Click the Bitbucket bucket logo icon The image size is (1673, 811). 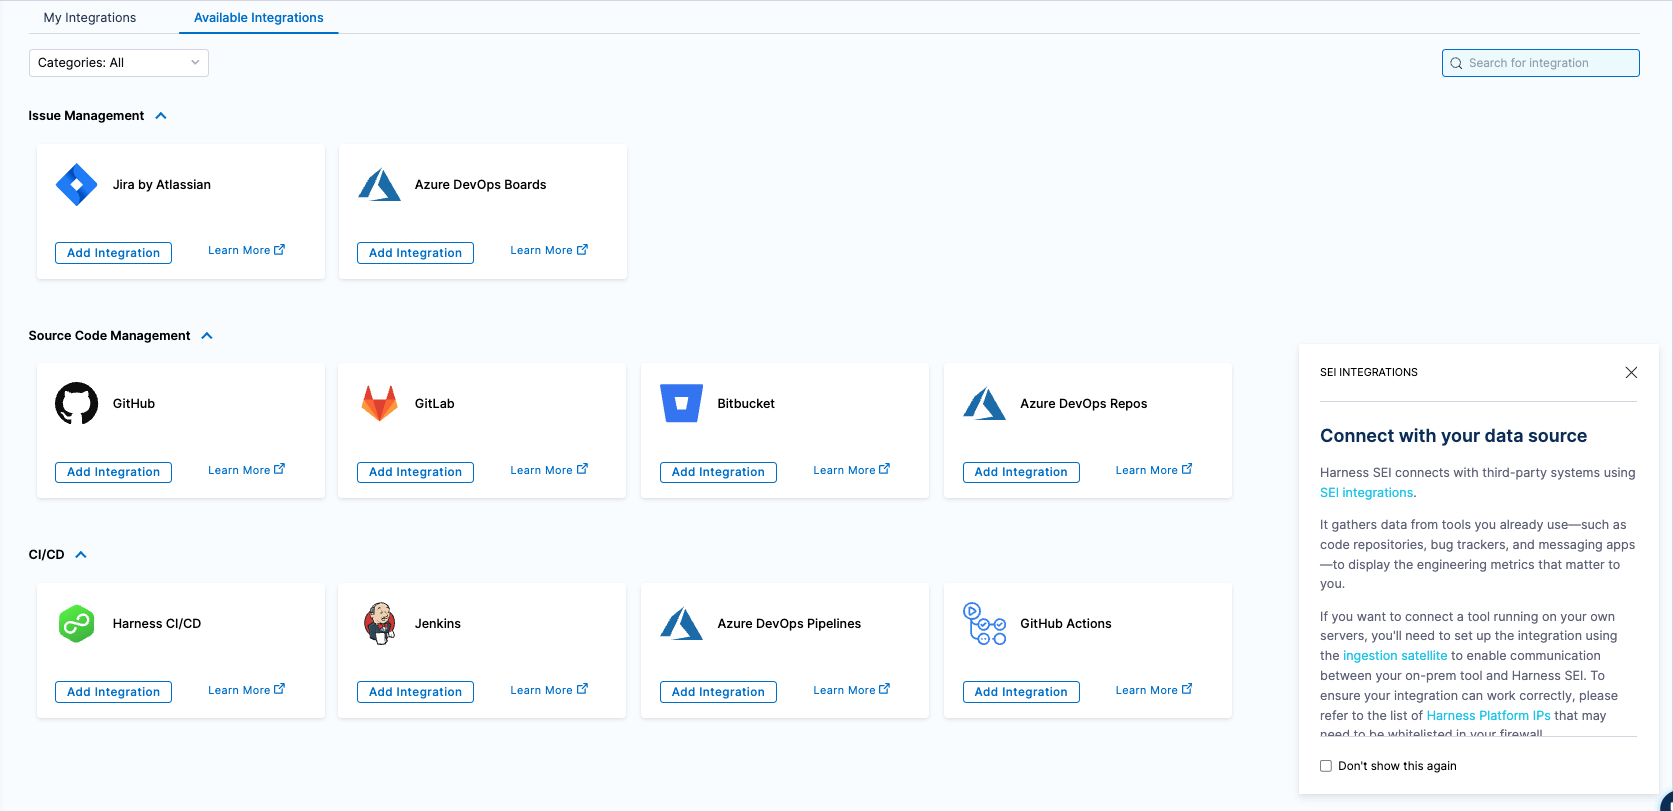(x=682, y=404)
